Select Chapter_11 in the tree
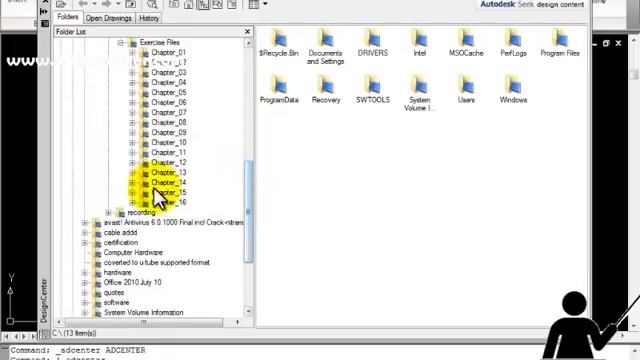The height and width of the screenshot is (360, 640). (169, 152)
